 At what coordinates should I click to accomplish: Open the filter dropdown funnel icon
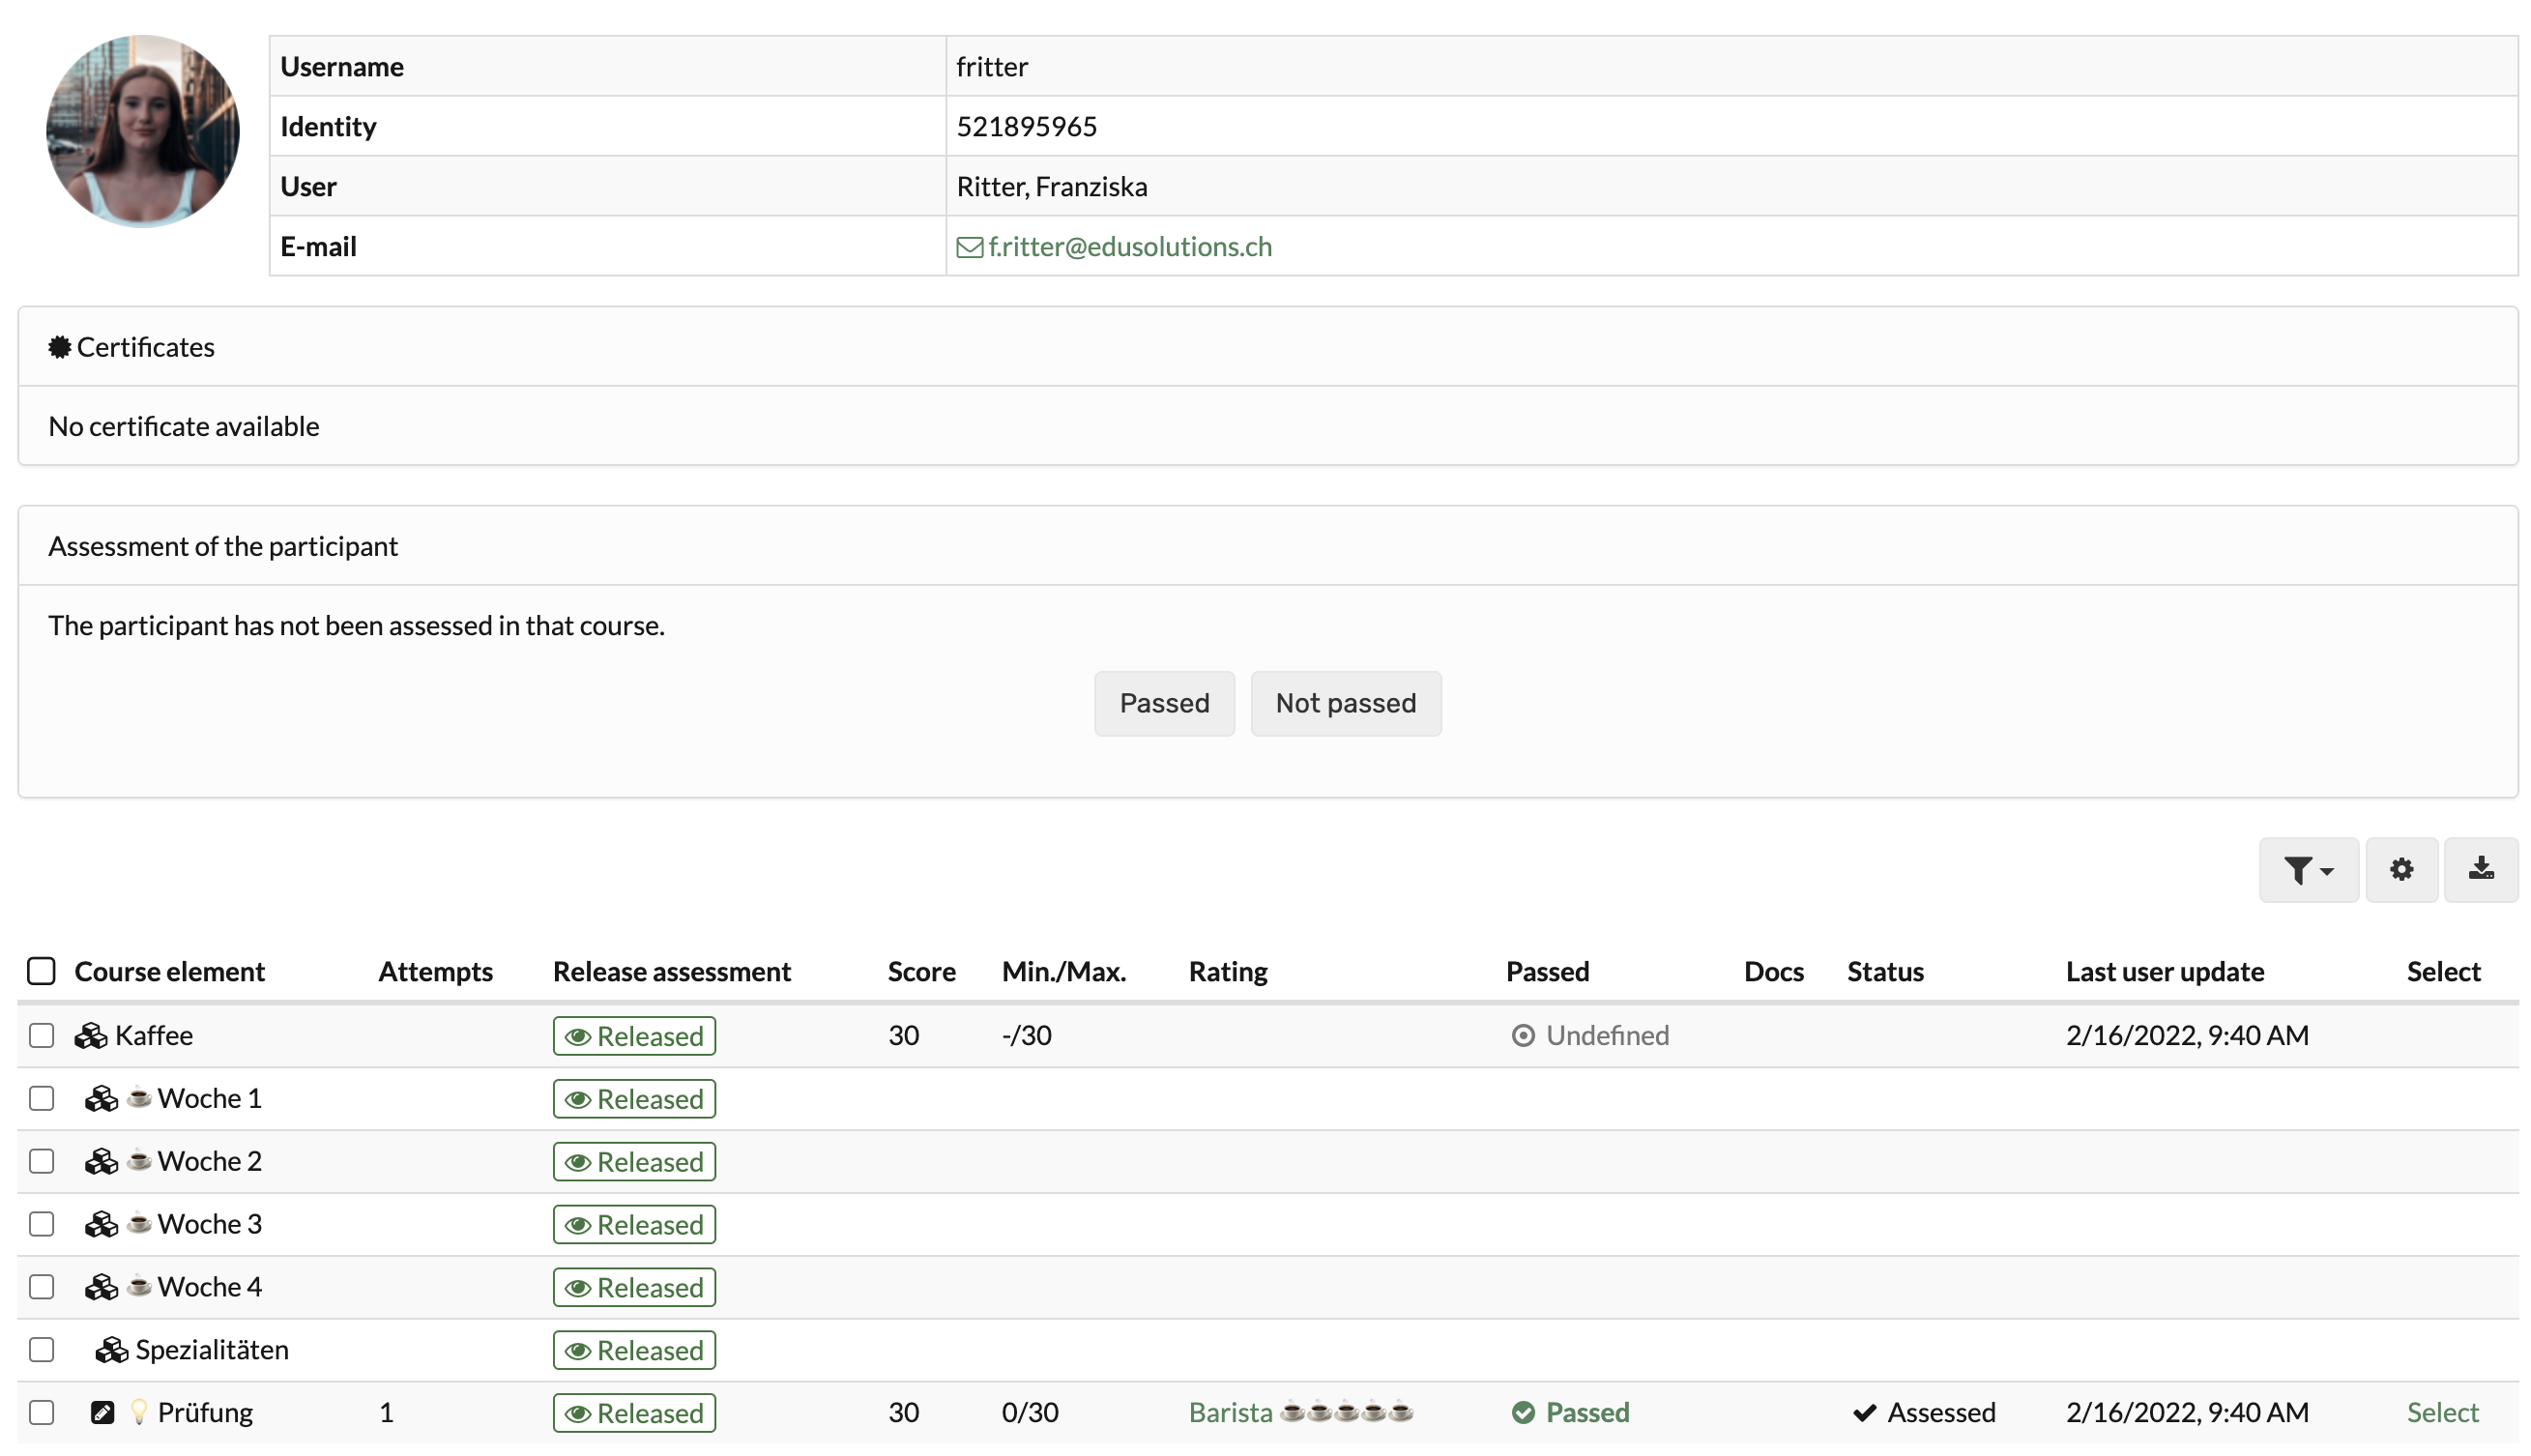[2305, 870]
